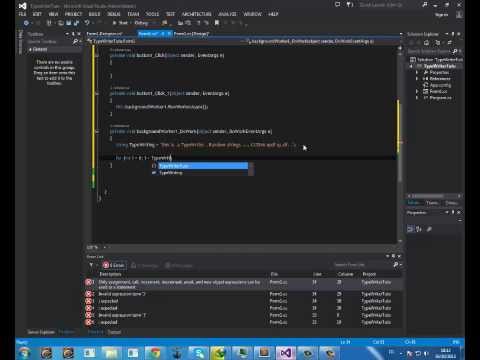Click the Navigate Backward toolbar icon
The height and width of the screenshot is (360, 480).
26,23
